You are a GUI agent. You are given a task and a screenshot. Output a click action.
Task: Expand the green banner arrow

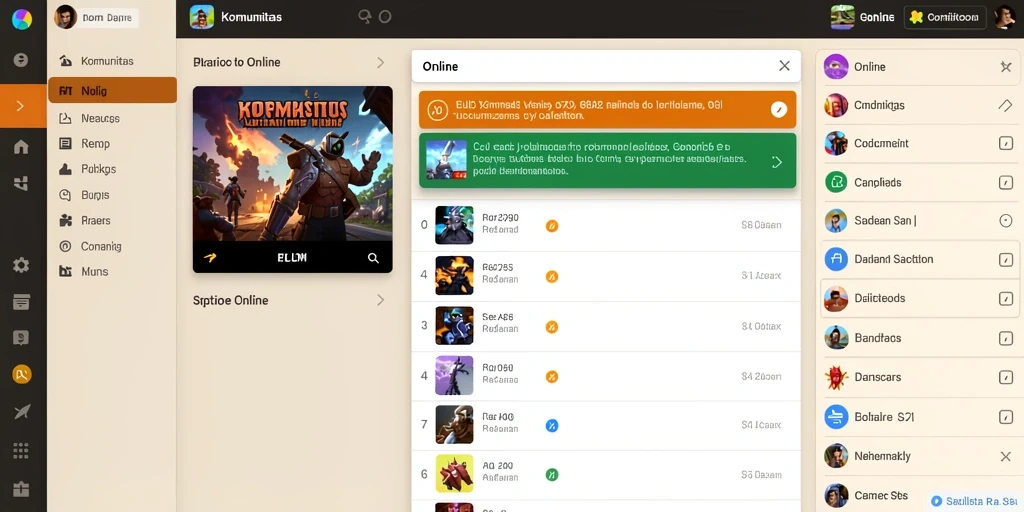click(777, 162)
